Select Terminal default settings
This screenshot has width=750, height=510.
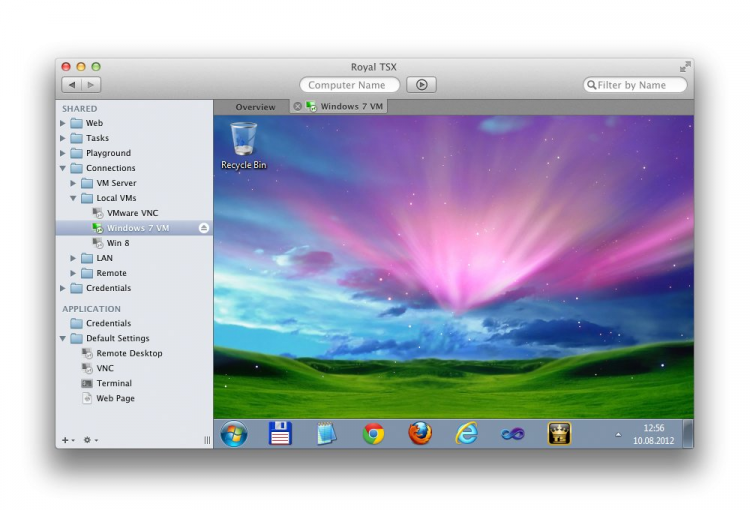click(x=114, y=383)
